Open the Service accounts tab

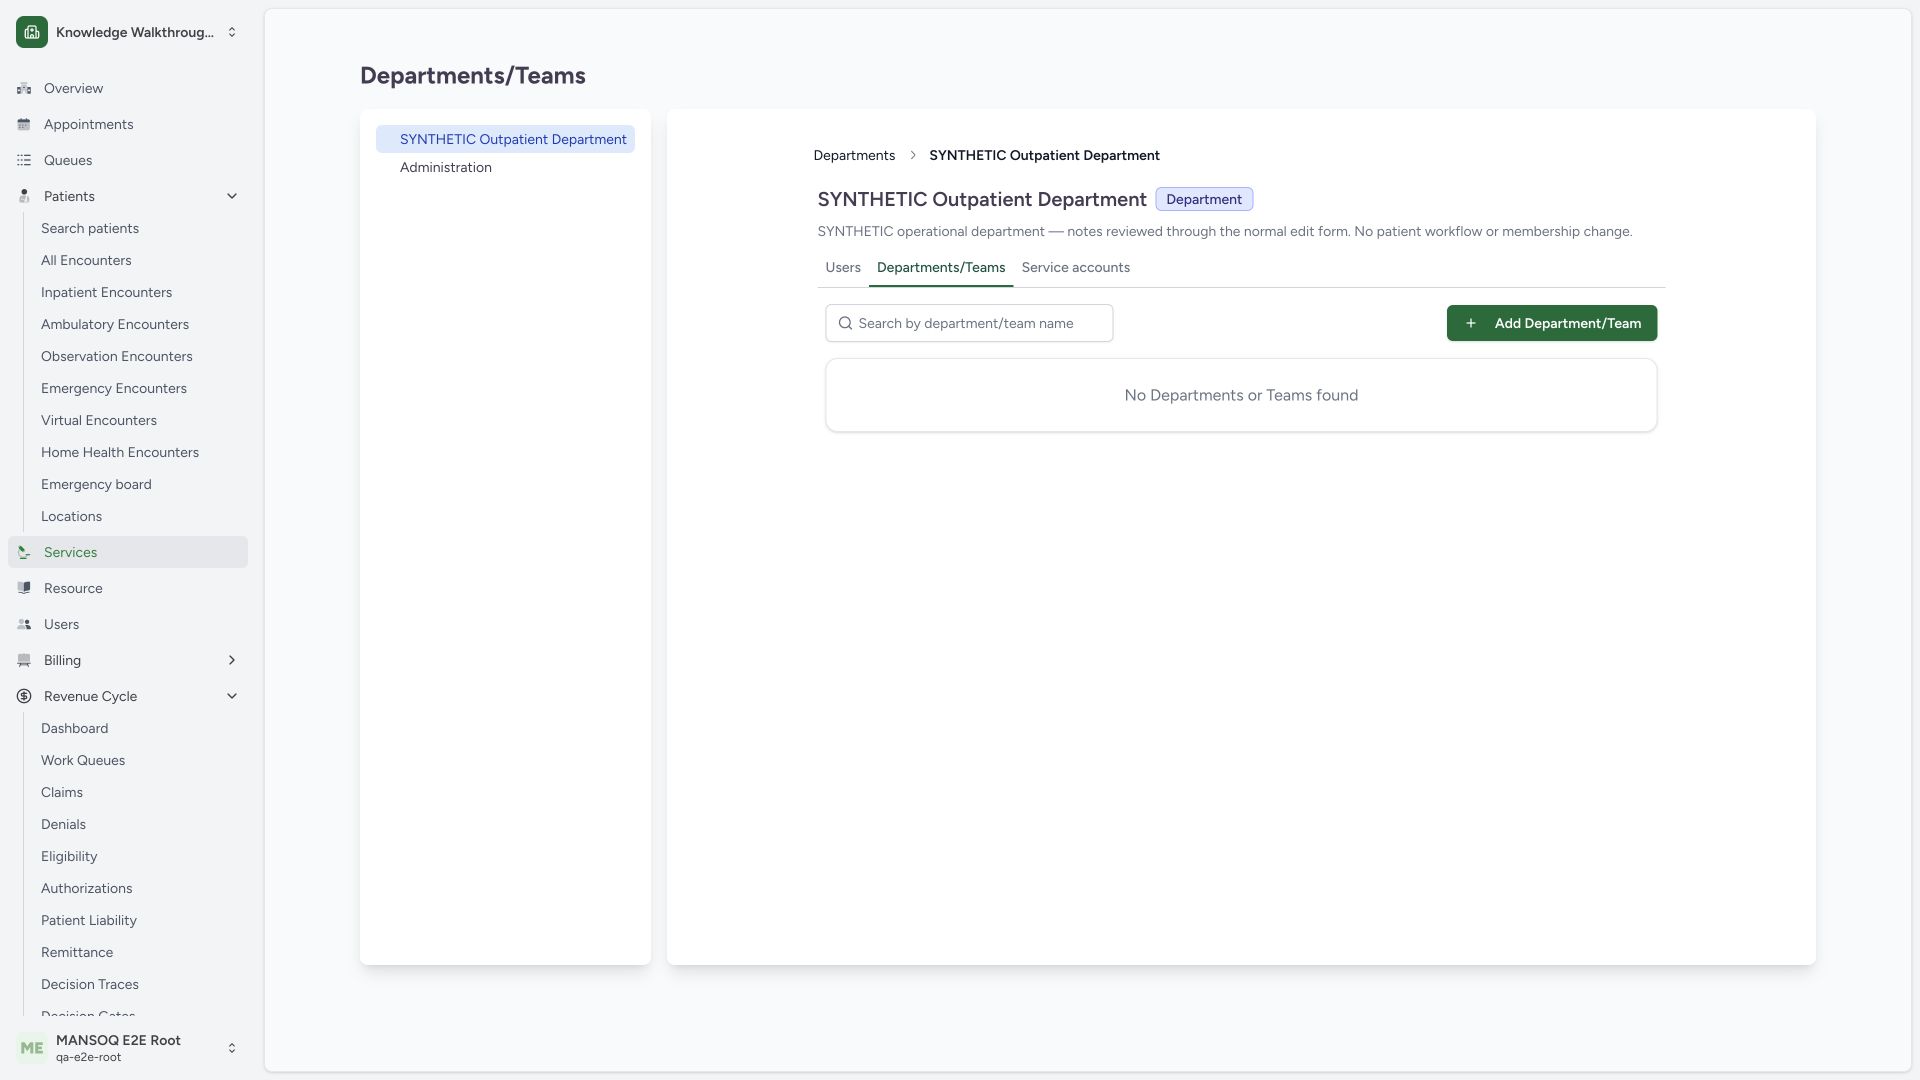1076,268
